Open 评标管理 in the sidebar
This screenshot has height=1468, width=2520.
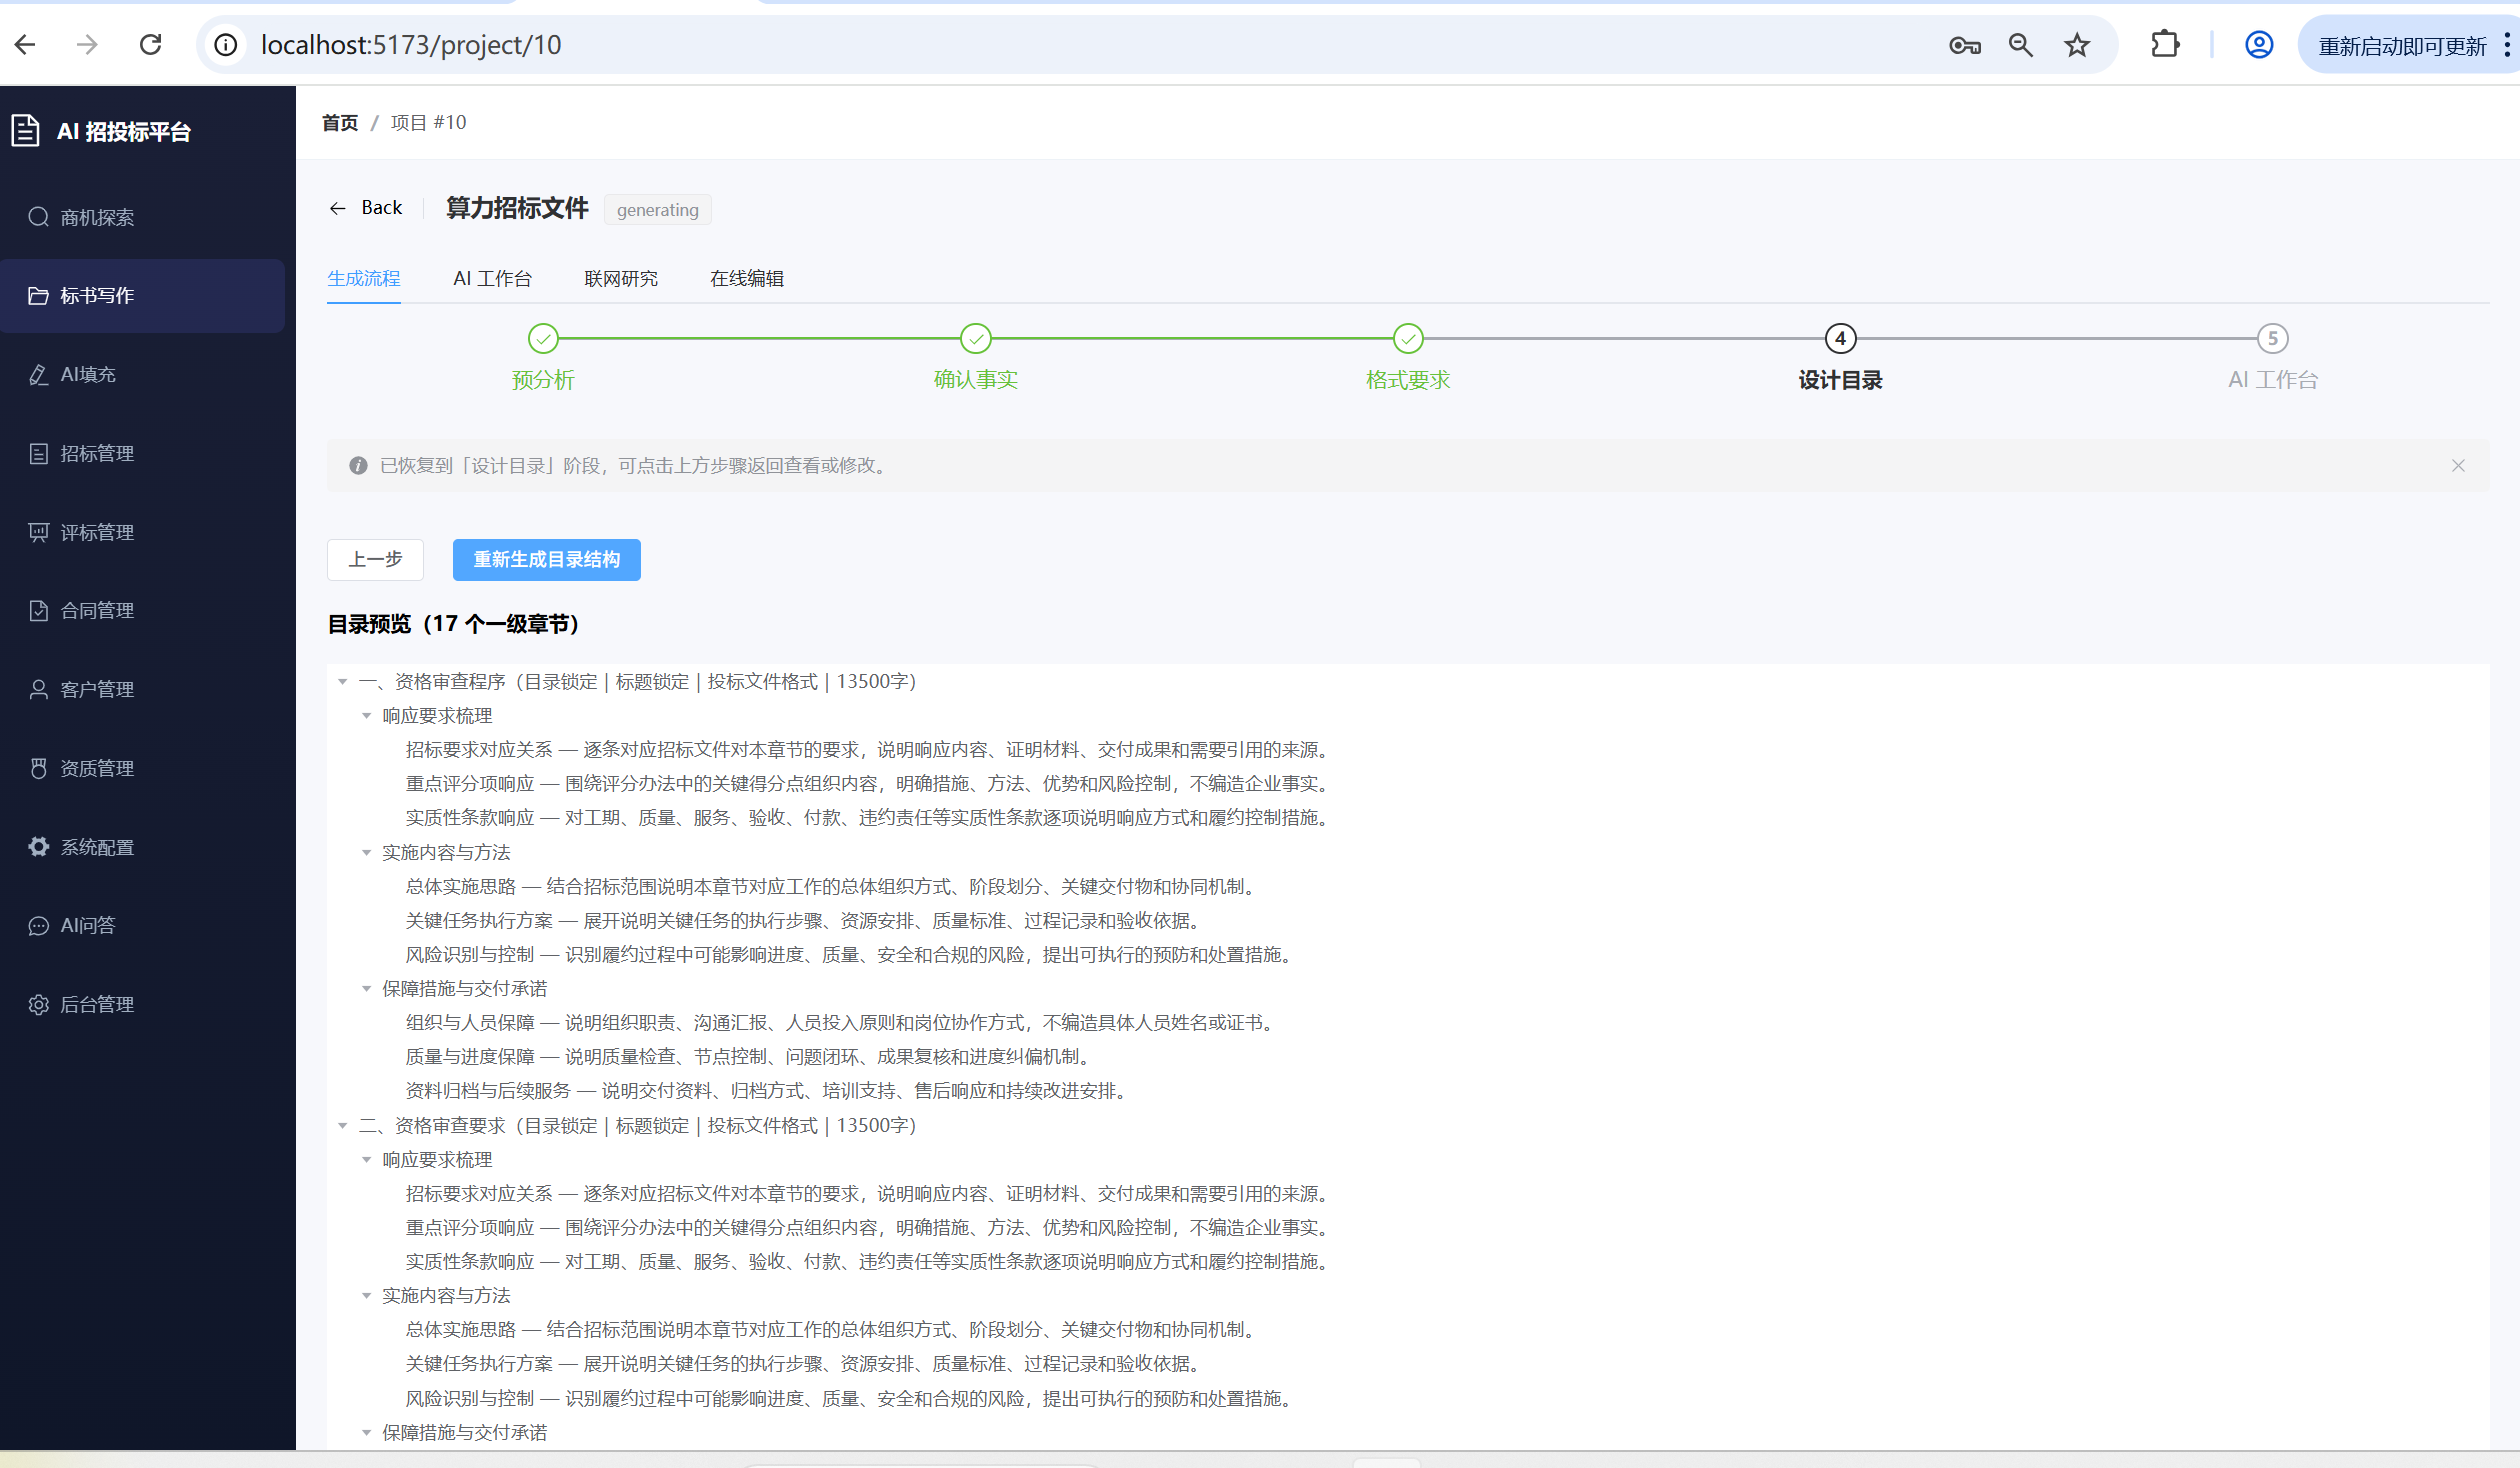click(142, 532)
